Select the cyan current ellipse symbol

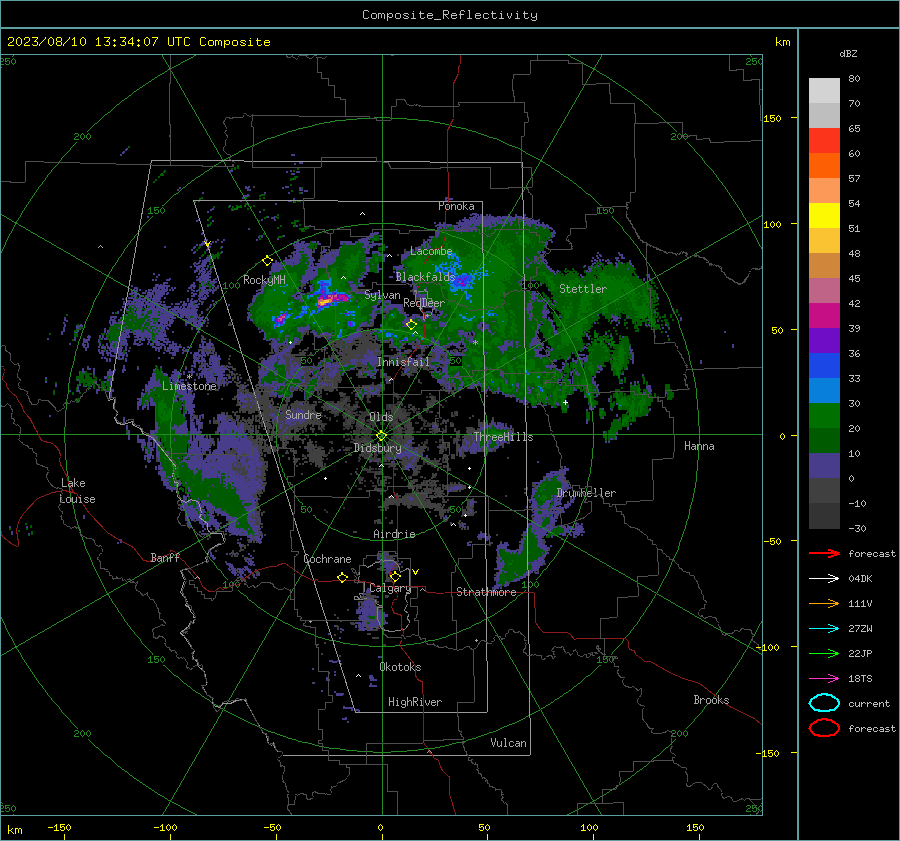[824, 703]
